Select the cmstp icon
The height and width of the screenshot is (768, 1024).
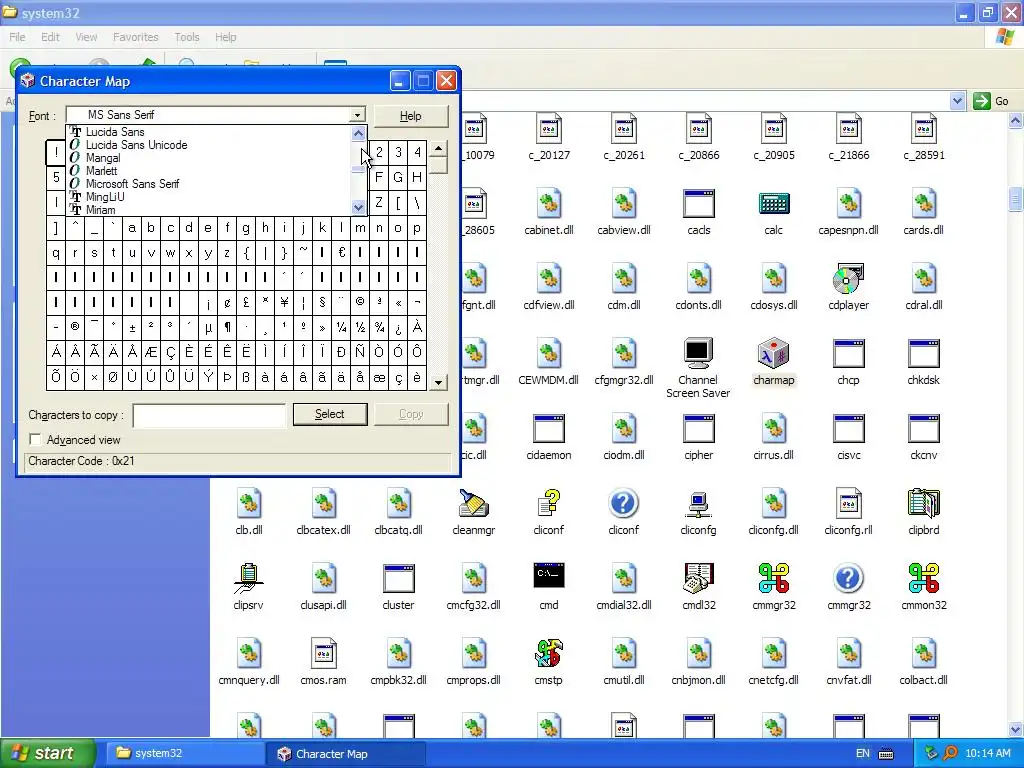click(x=549, y=654)
